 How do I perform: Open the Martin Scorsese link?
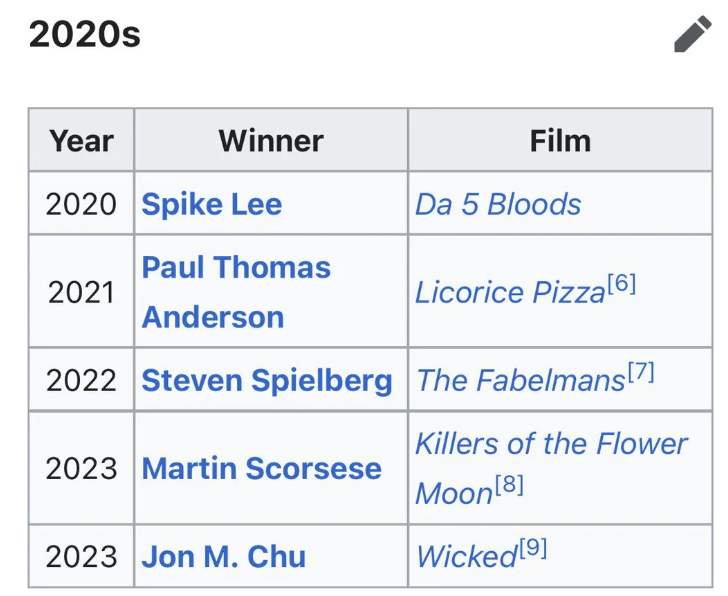(261, 468)
